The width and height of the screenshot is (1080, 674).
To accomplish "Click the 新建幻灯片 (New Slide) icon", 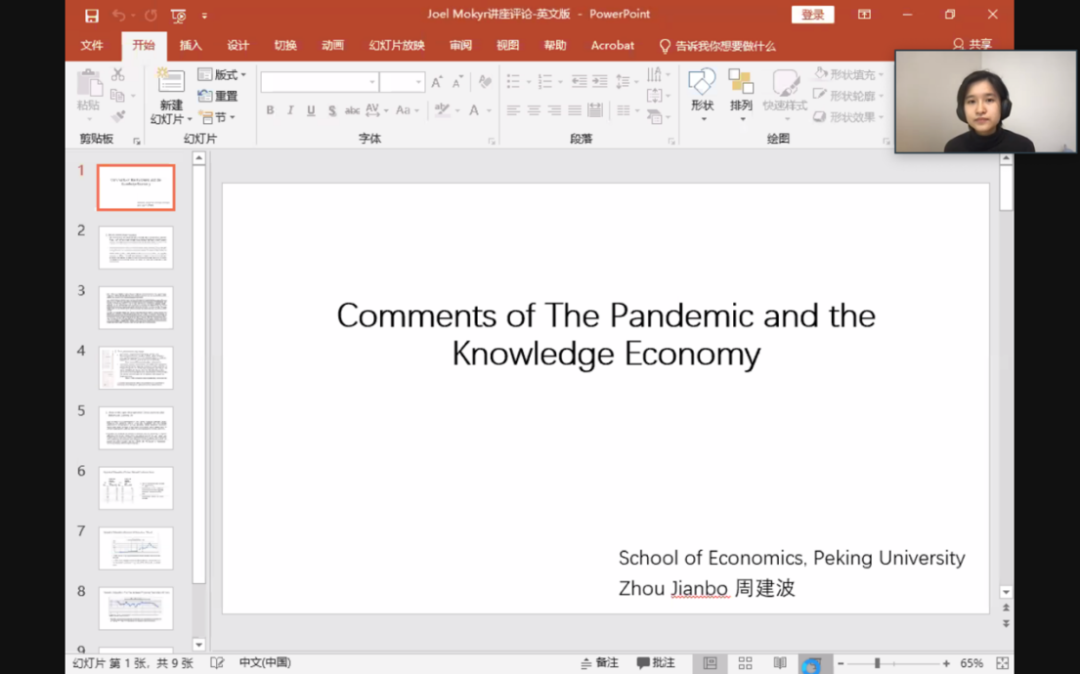I will [x=171, y=83].
